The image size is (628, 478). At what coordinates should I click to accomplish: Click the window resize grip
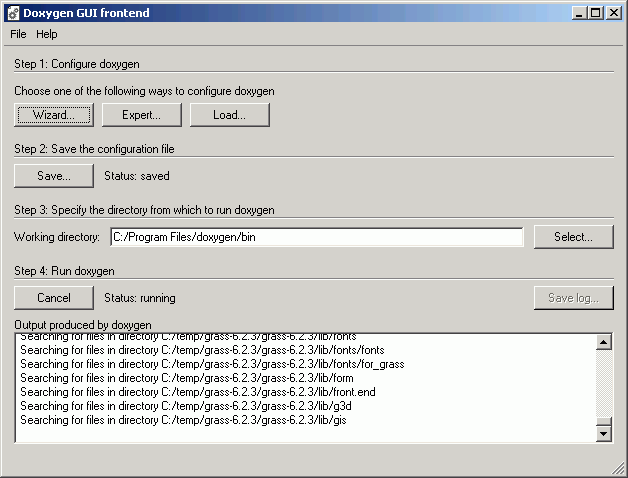tap(619, 469)
